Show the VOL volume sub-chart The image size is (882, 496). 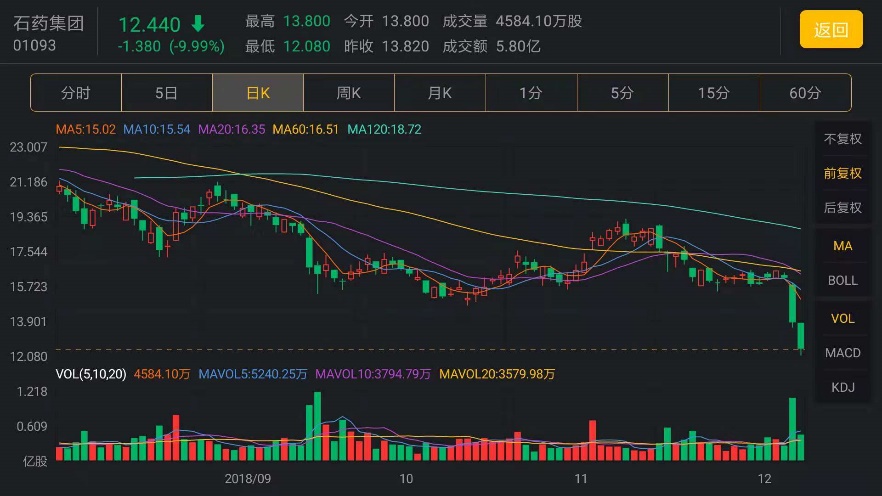point(842,319)
